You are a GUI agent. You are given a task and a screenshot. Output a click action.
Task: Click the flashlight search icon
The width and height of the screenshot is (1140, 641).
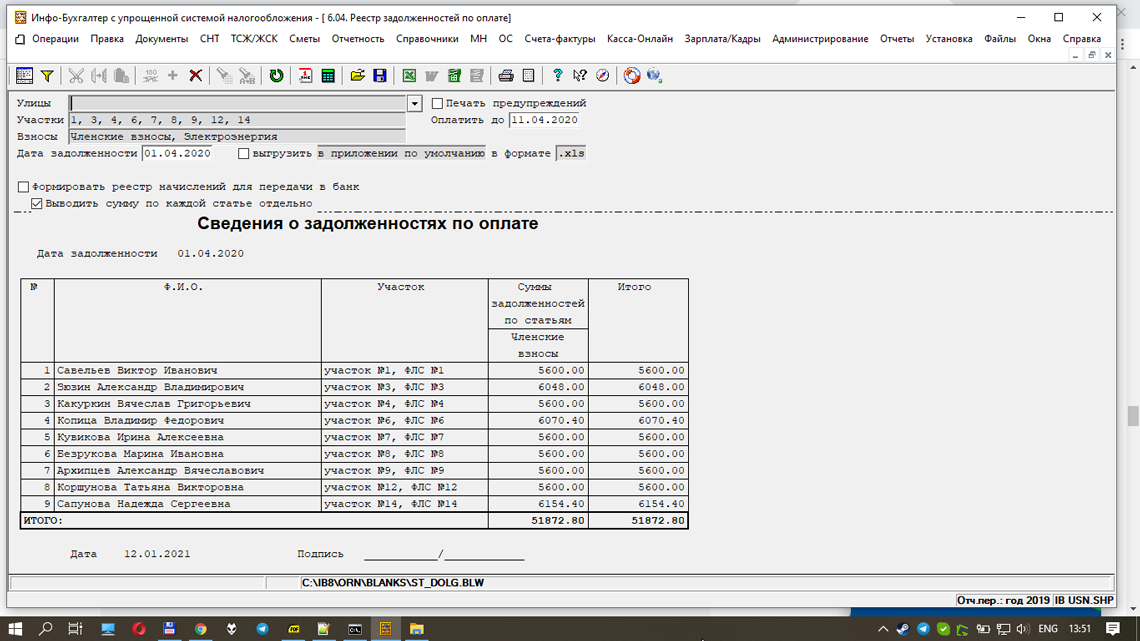click(x=224, y=76)
